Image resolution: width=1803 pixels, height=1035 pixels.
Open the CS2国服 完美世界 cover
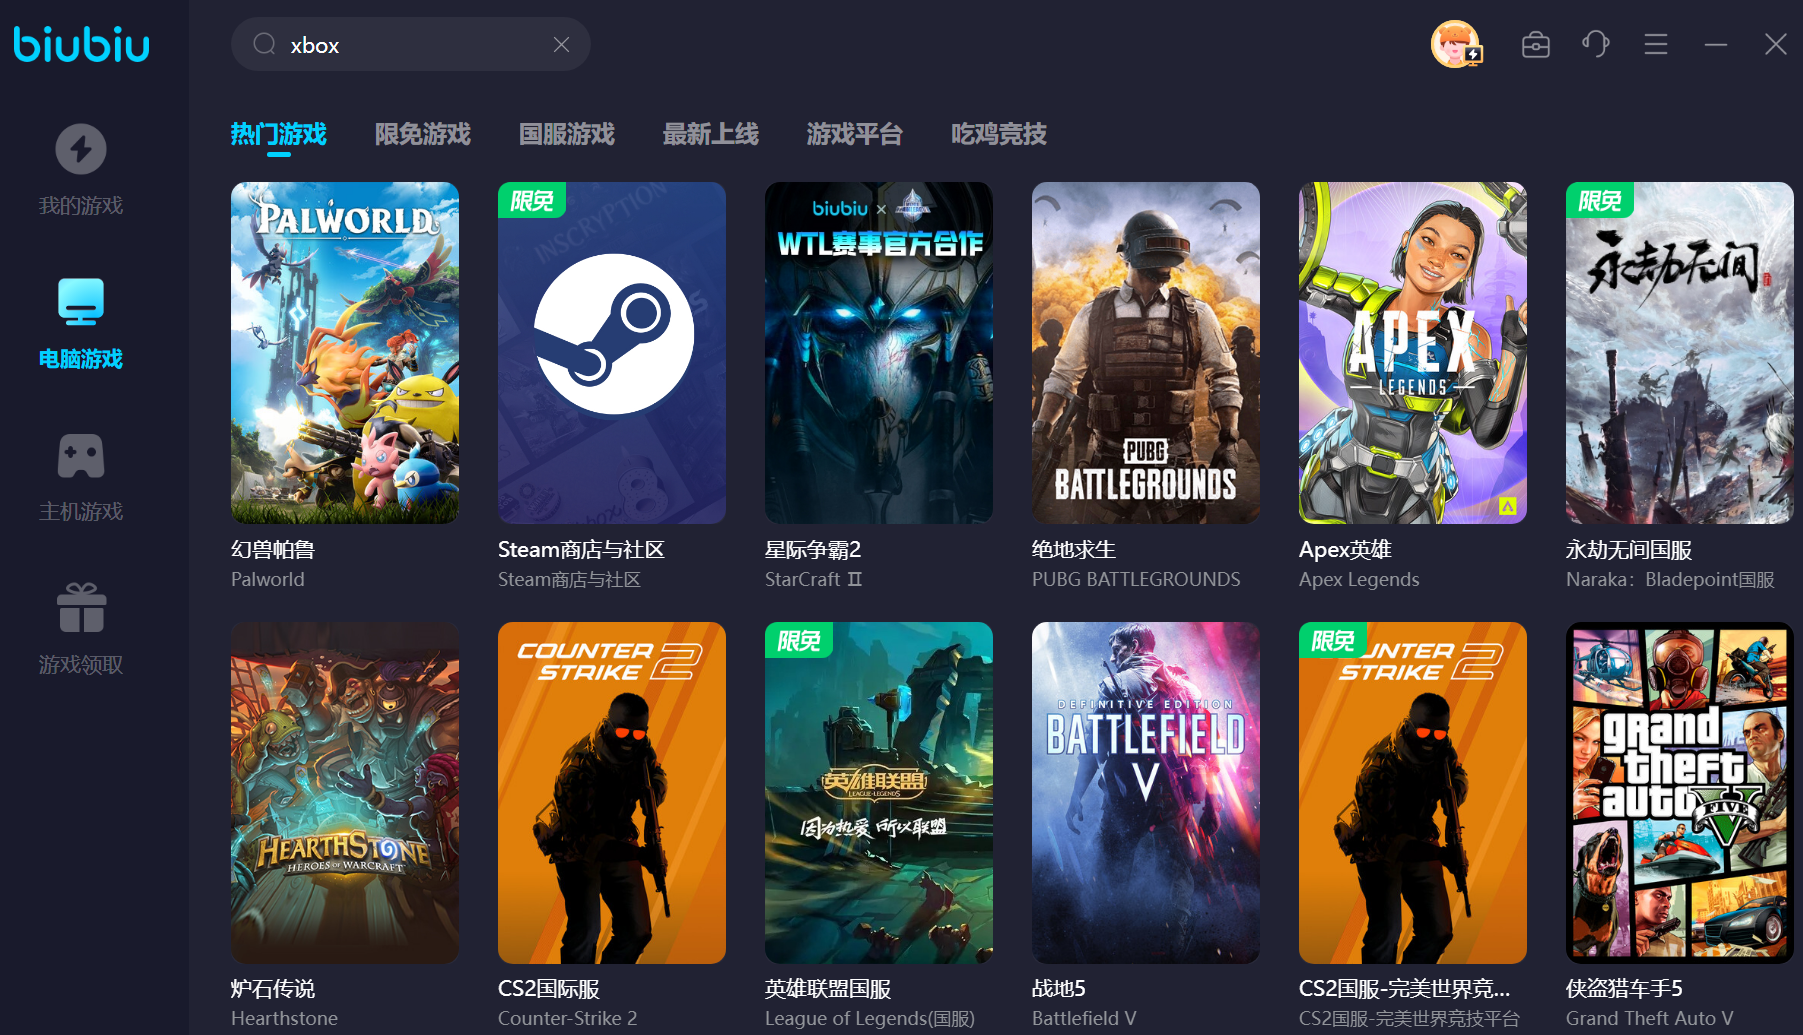[x=1413, y=793]
